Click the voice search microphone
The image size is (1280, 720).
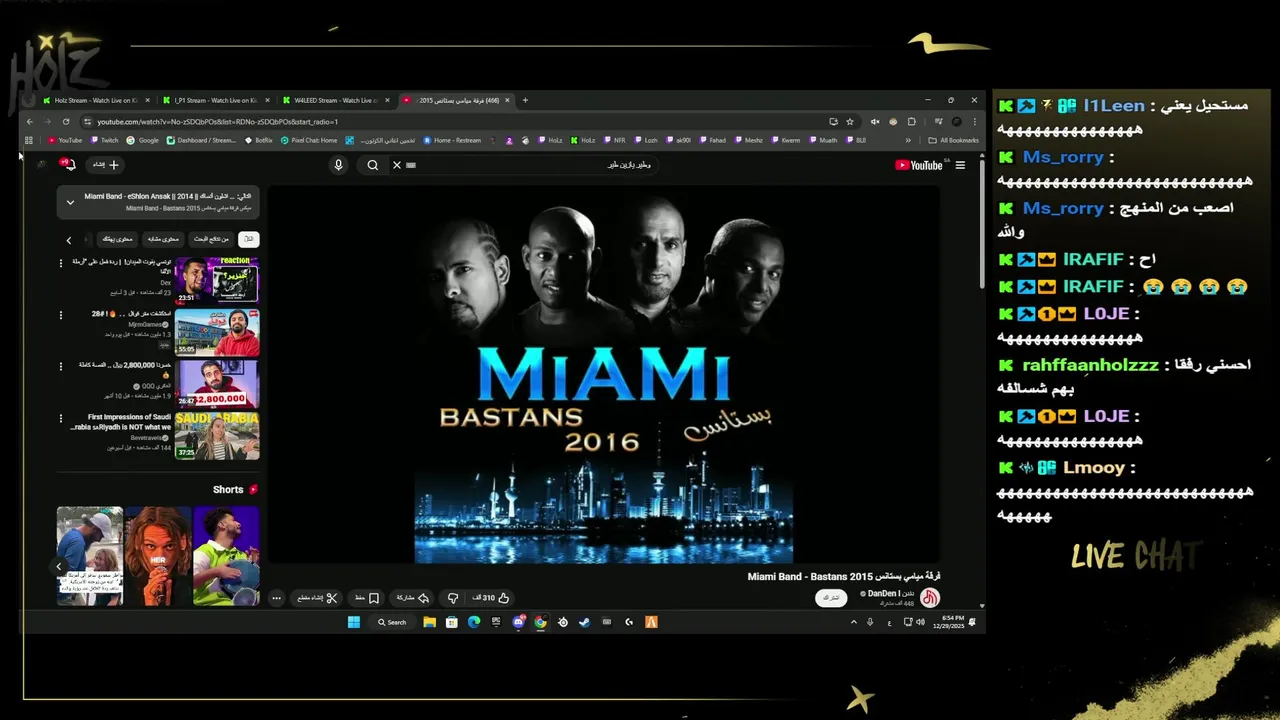(x=338, y=165)
